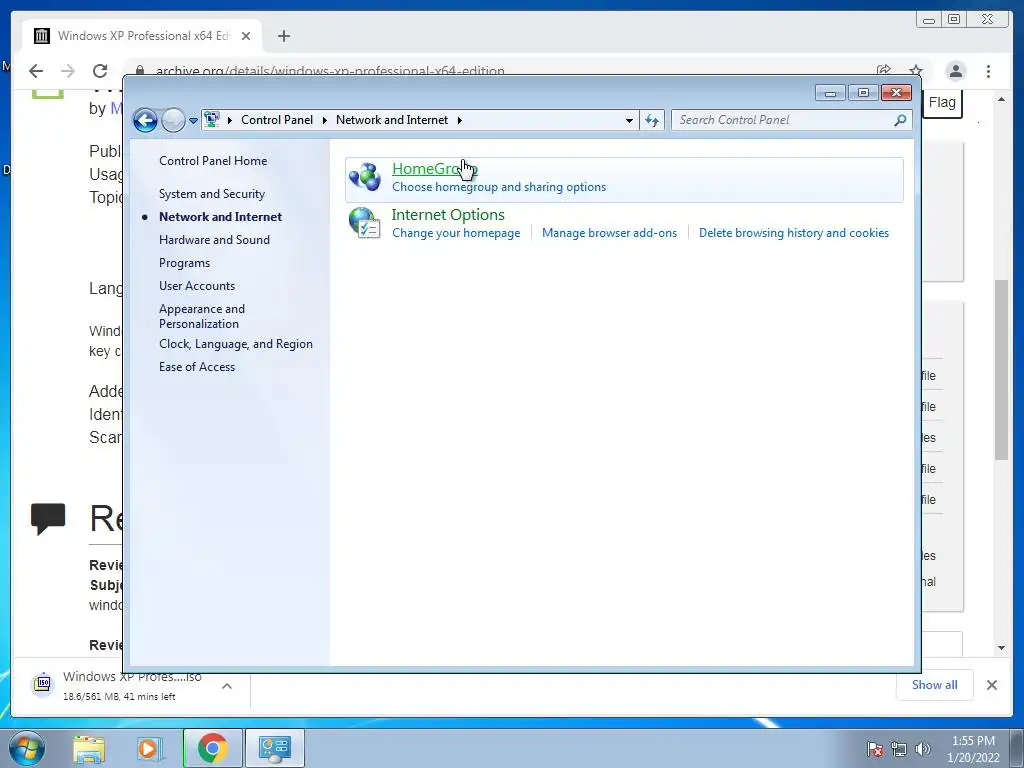This screenshot has height=768, width=1024.
Task: Open the HomeGroup globe icon
Action: point(364,177)
